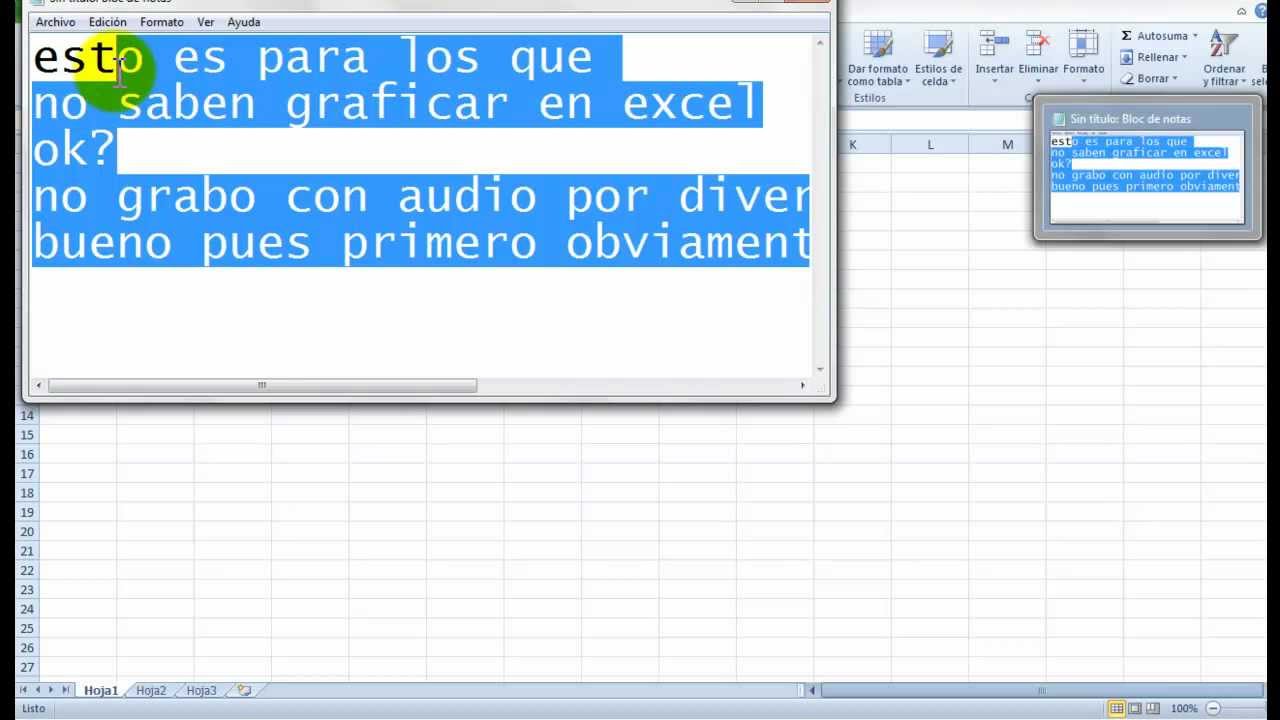
Task: Switch to Normal view icon
Action: coord(1117,708)
